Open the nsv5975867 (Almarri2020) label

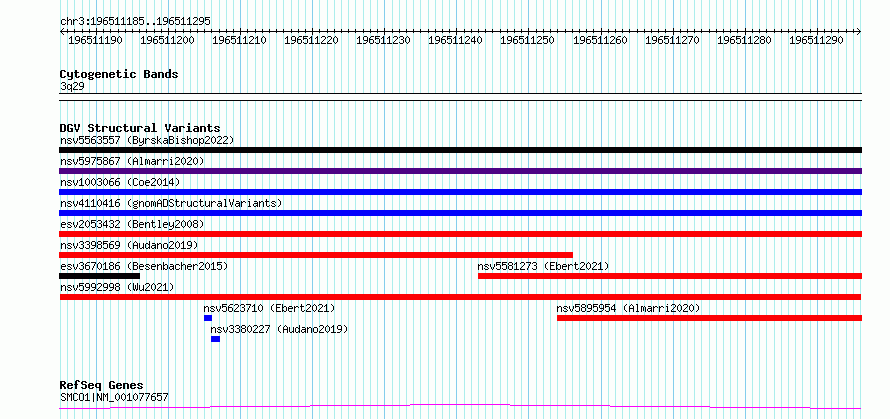[132, 161]
